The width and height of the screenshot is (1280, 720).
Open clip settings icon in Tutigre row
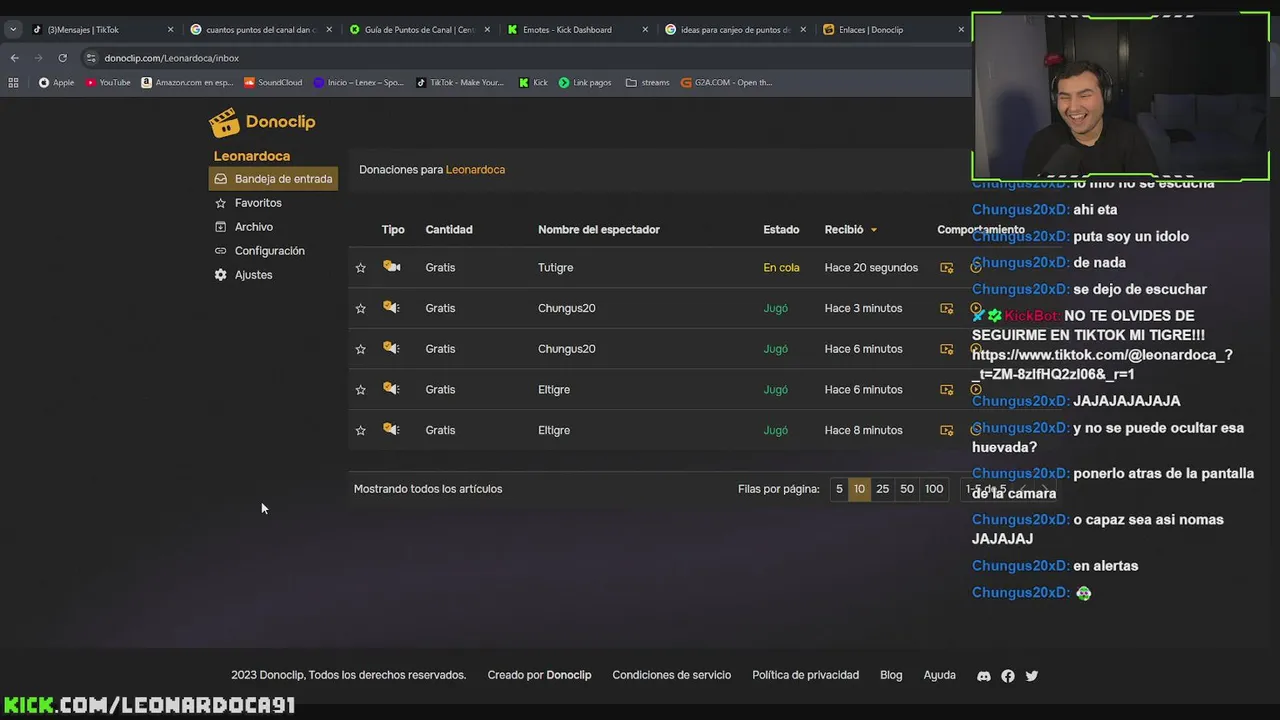click(947, 268)
